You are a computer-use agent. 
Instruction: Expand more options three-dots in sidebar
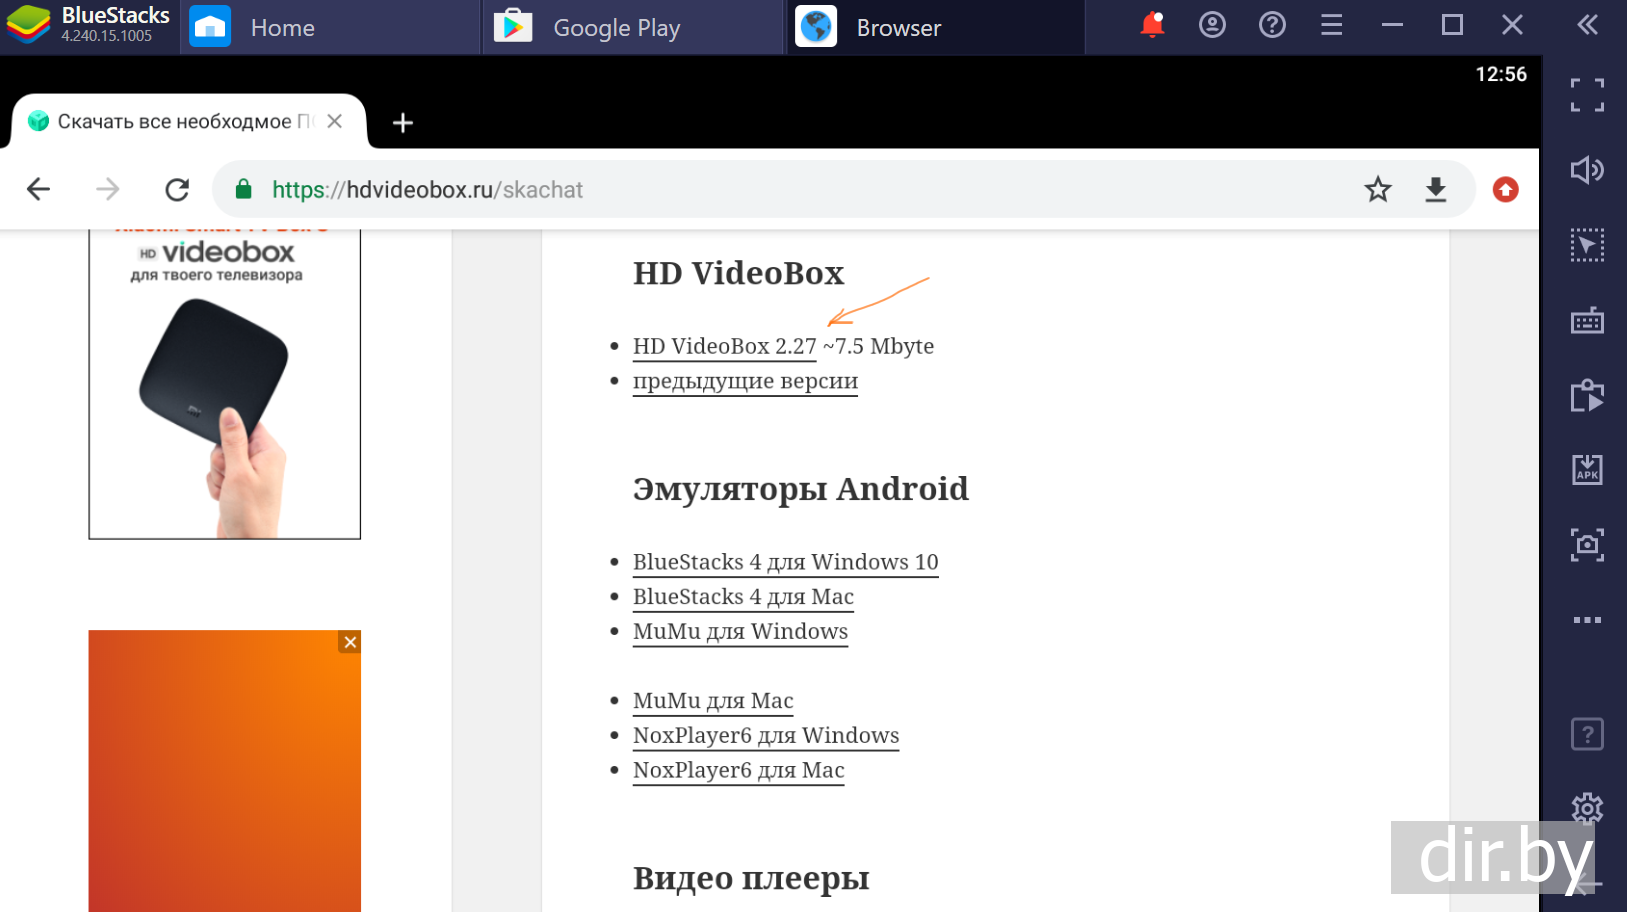1587,620
